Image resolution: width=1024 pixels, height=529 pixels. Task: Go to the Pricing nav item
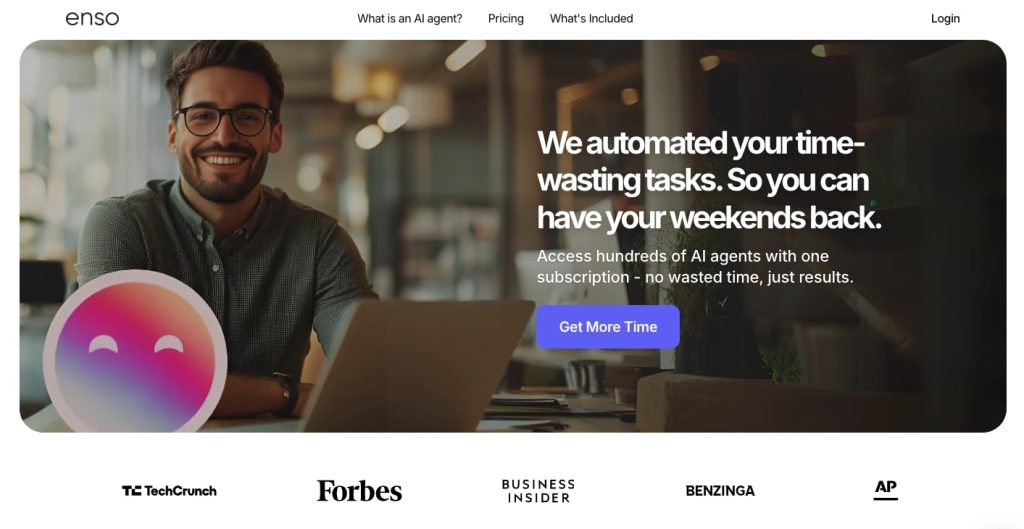point(505,18)
